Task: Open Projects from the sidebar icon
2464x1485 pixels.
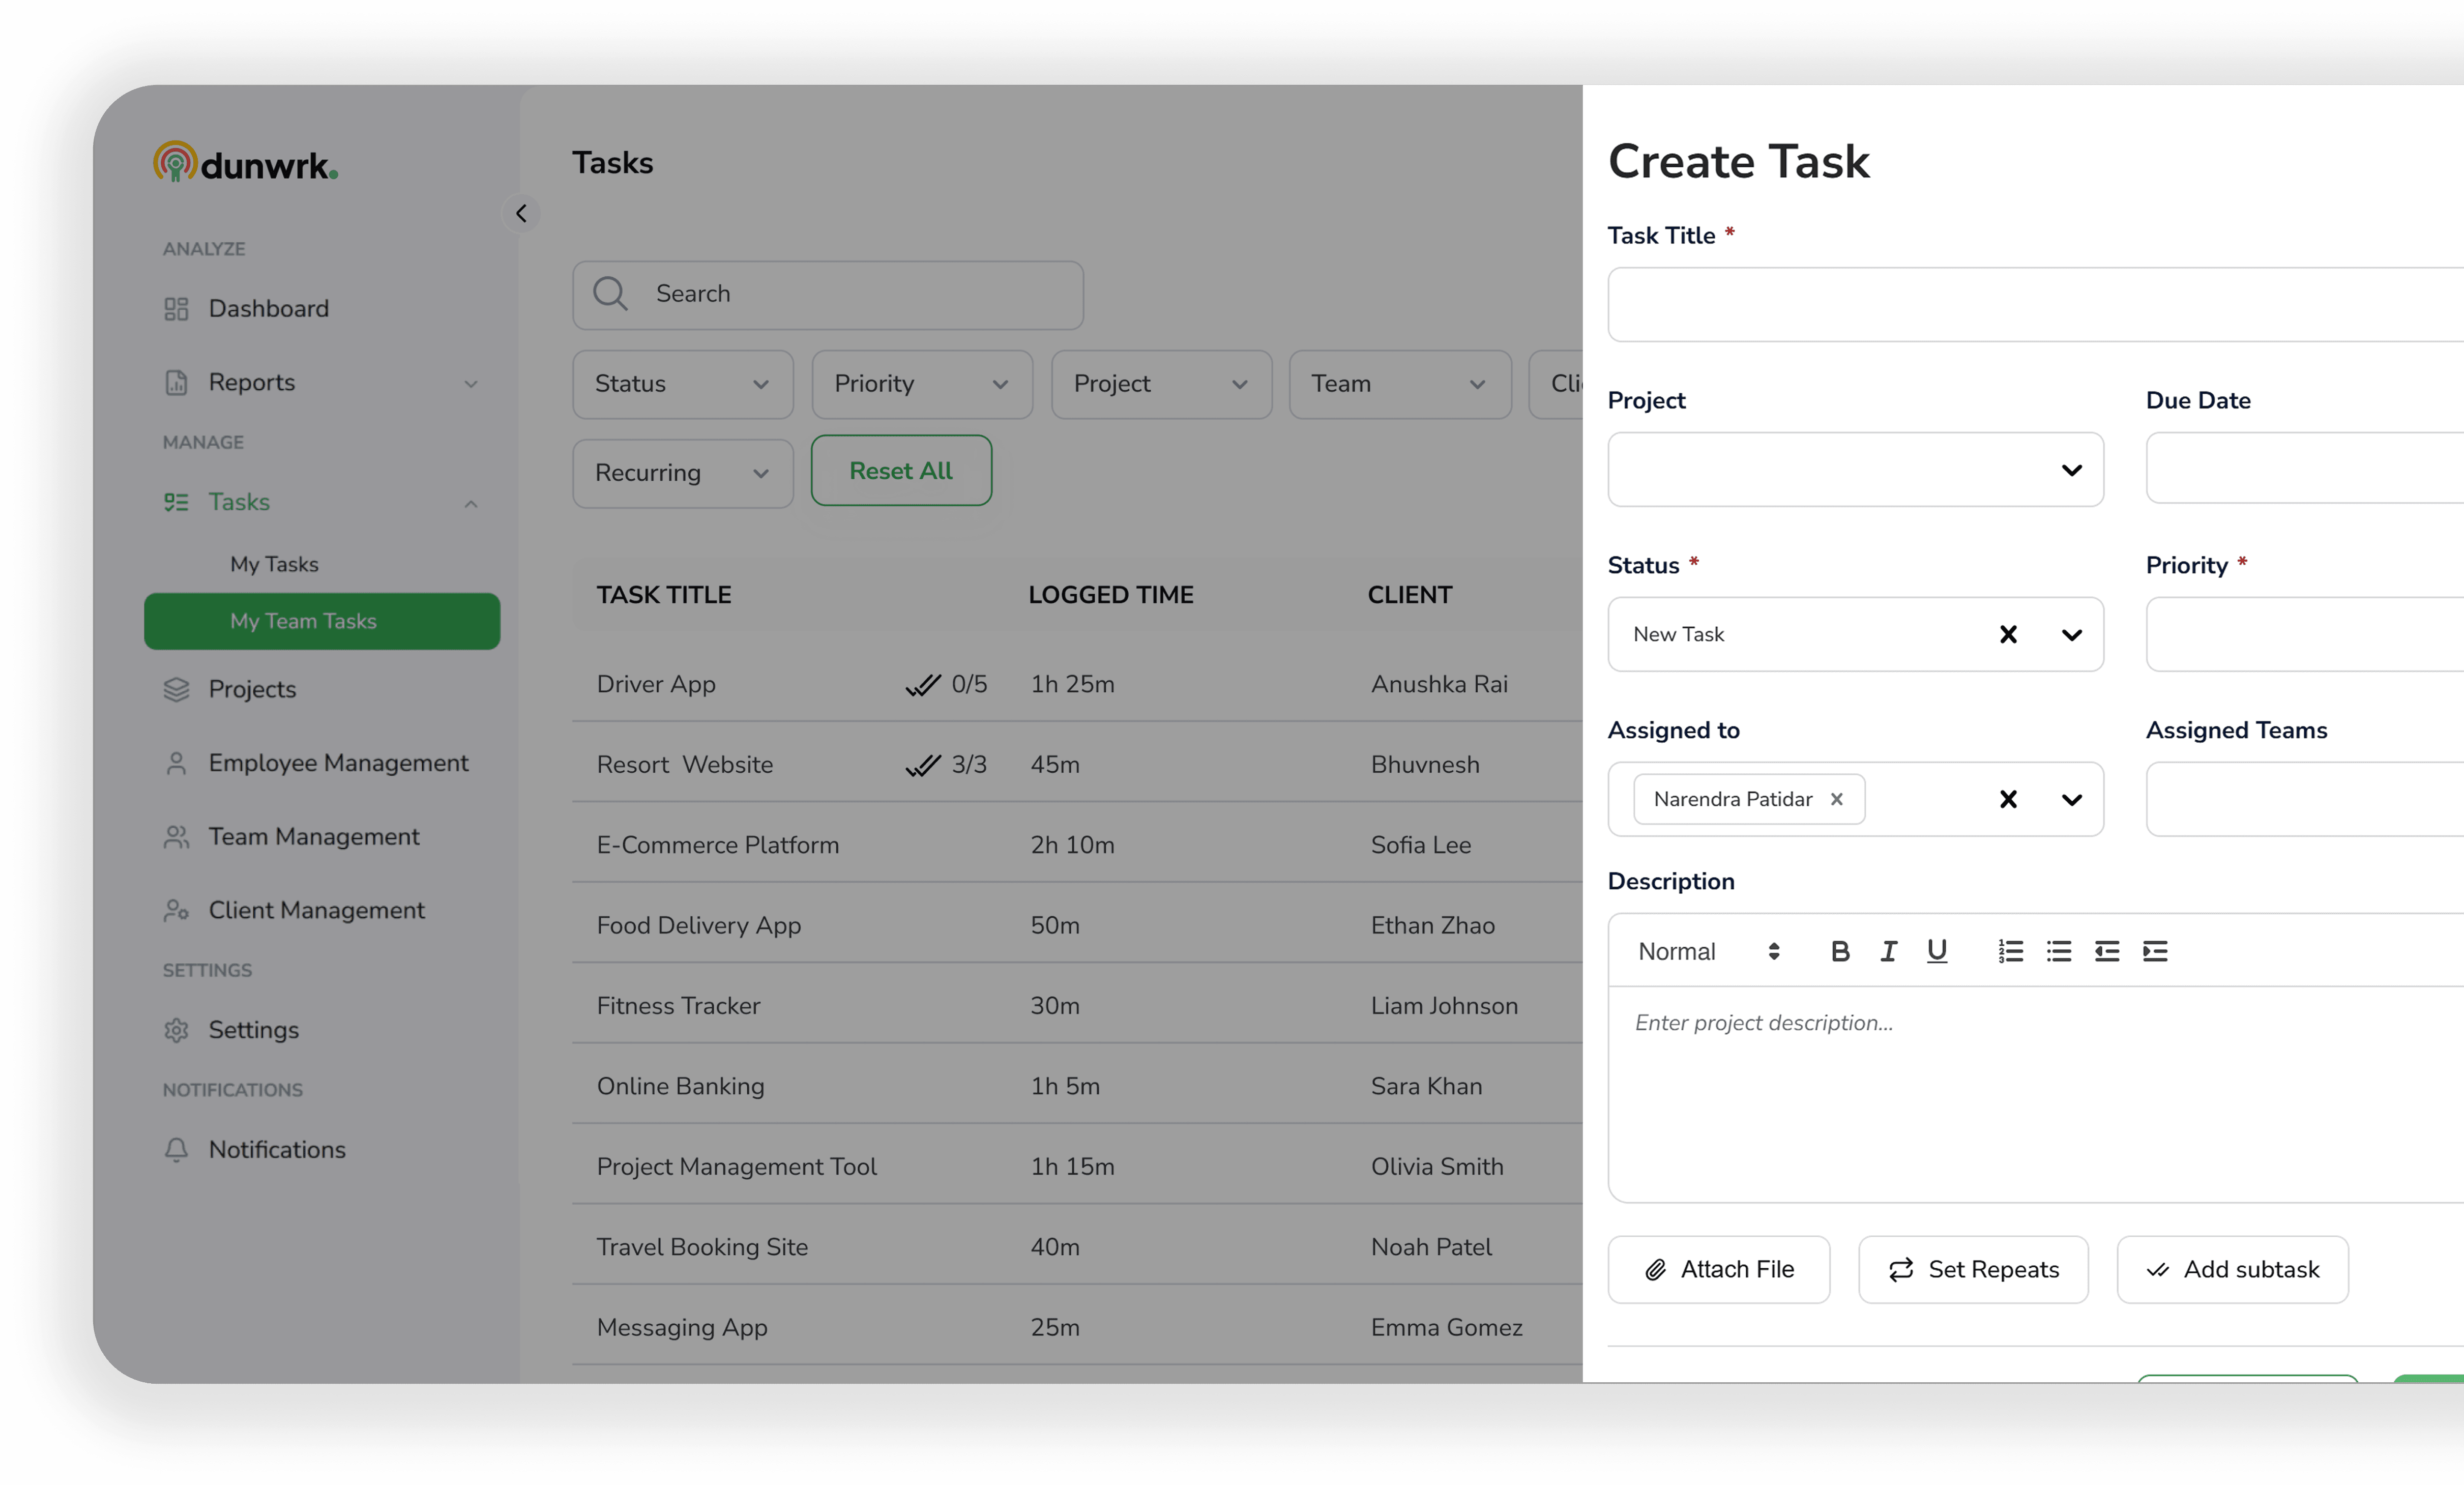Action: pyautogui.click(x=176, y=689)
